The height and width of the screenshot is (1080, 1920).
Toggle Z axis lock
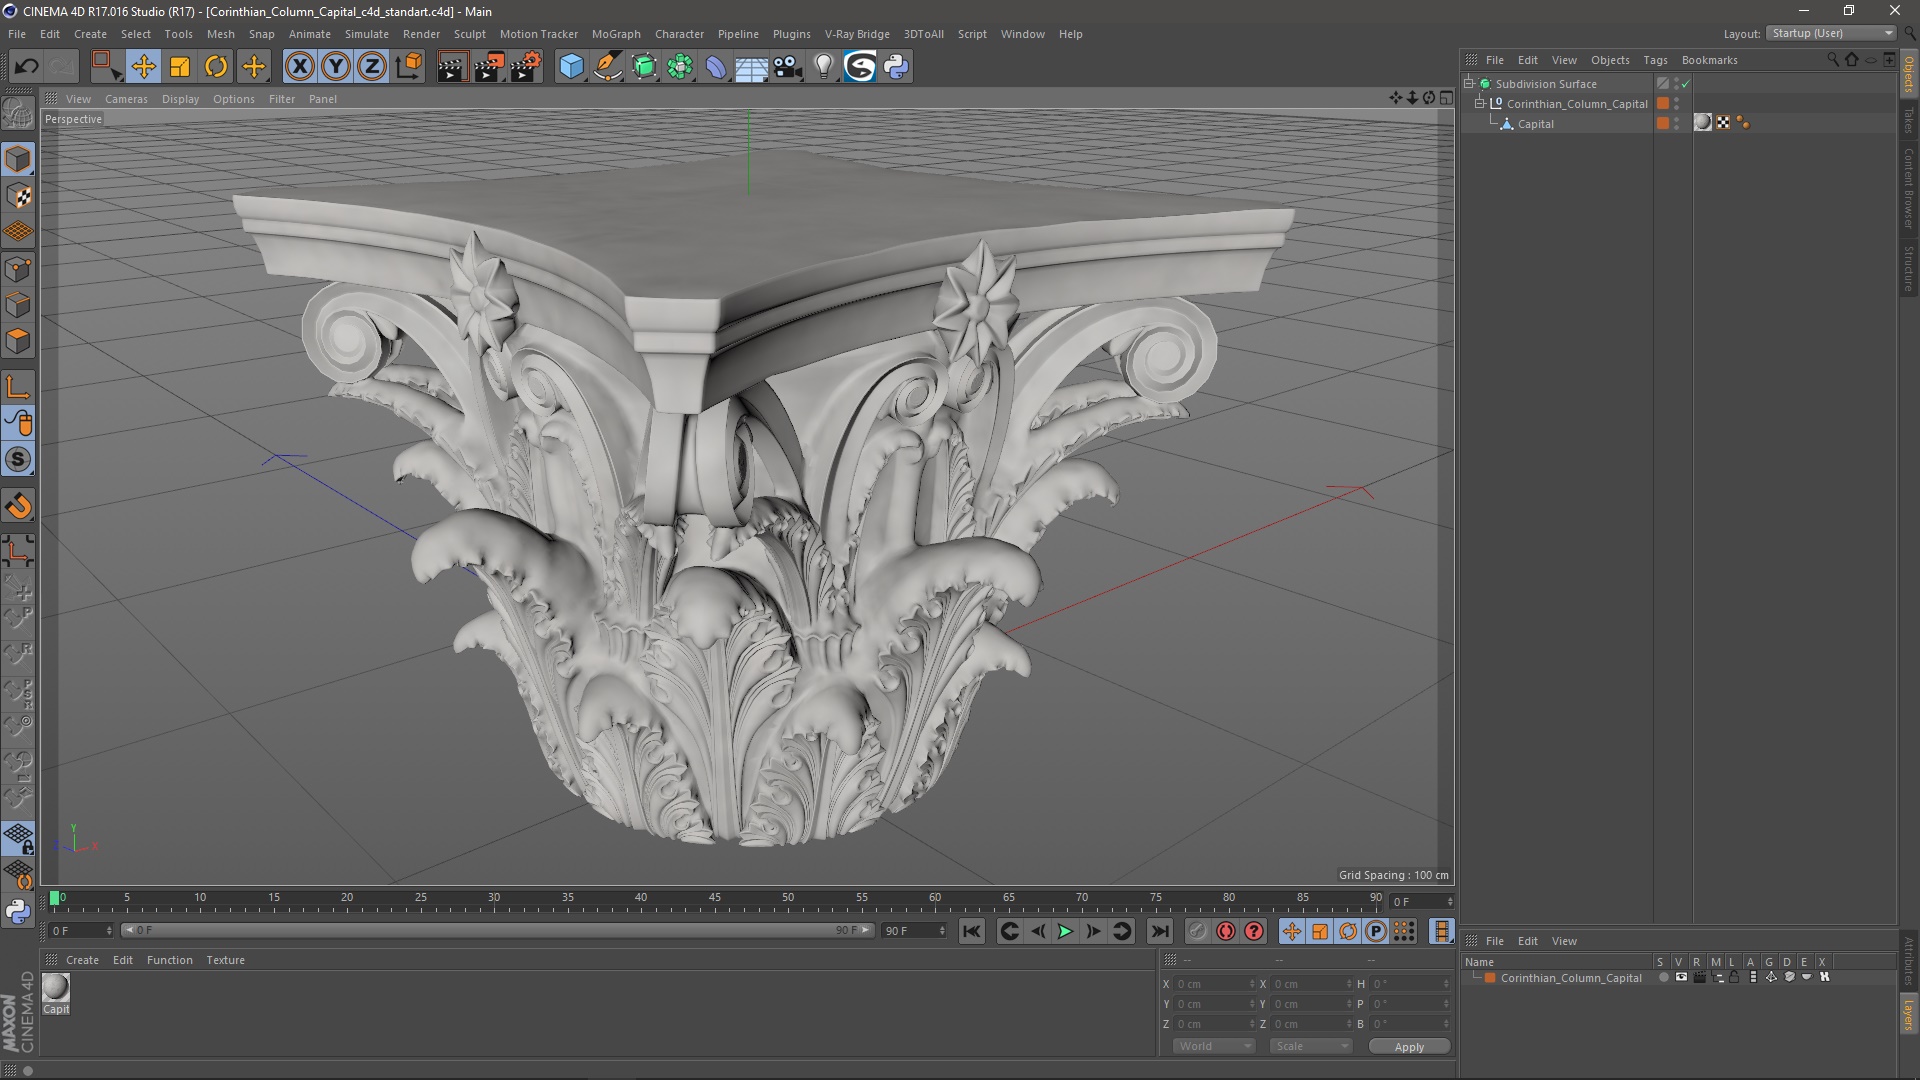[x=372, y=67]
